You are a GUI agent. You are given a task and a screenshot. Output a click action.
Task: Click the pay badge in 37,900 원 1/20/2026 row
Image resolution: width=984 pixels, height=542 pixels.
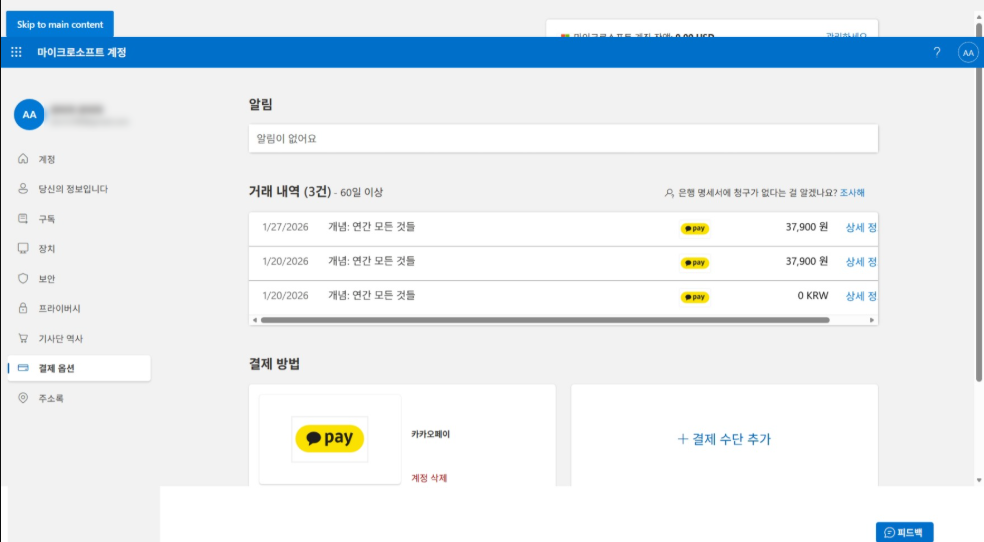pyautogui.click(x=695, y=263)
